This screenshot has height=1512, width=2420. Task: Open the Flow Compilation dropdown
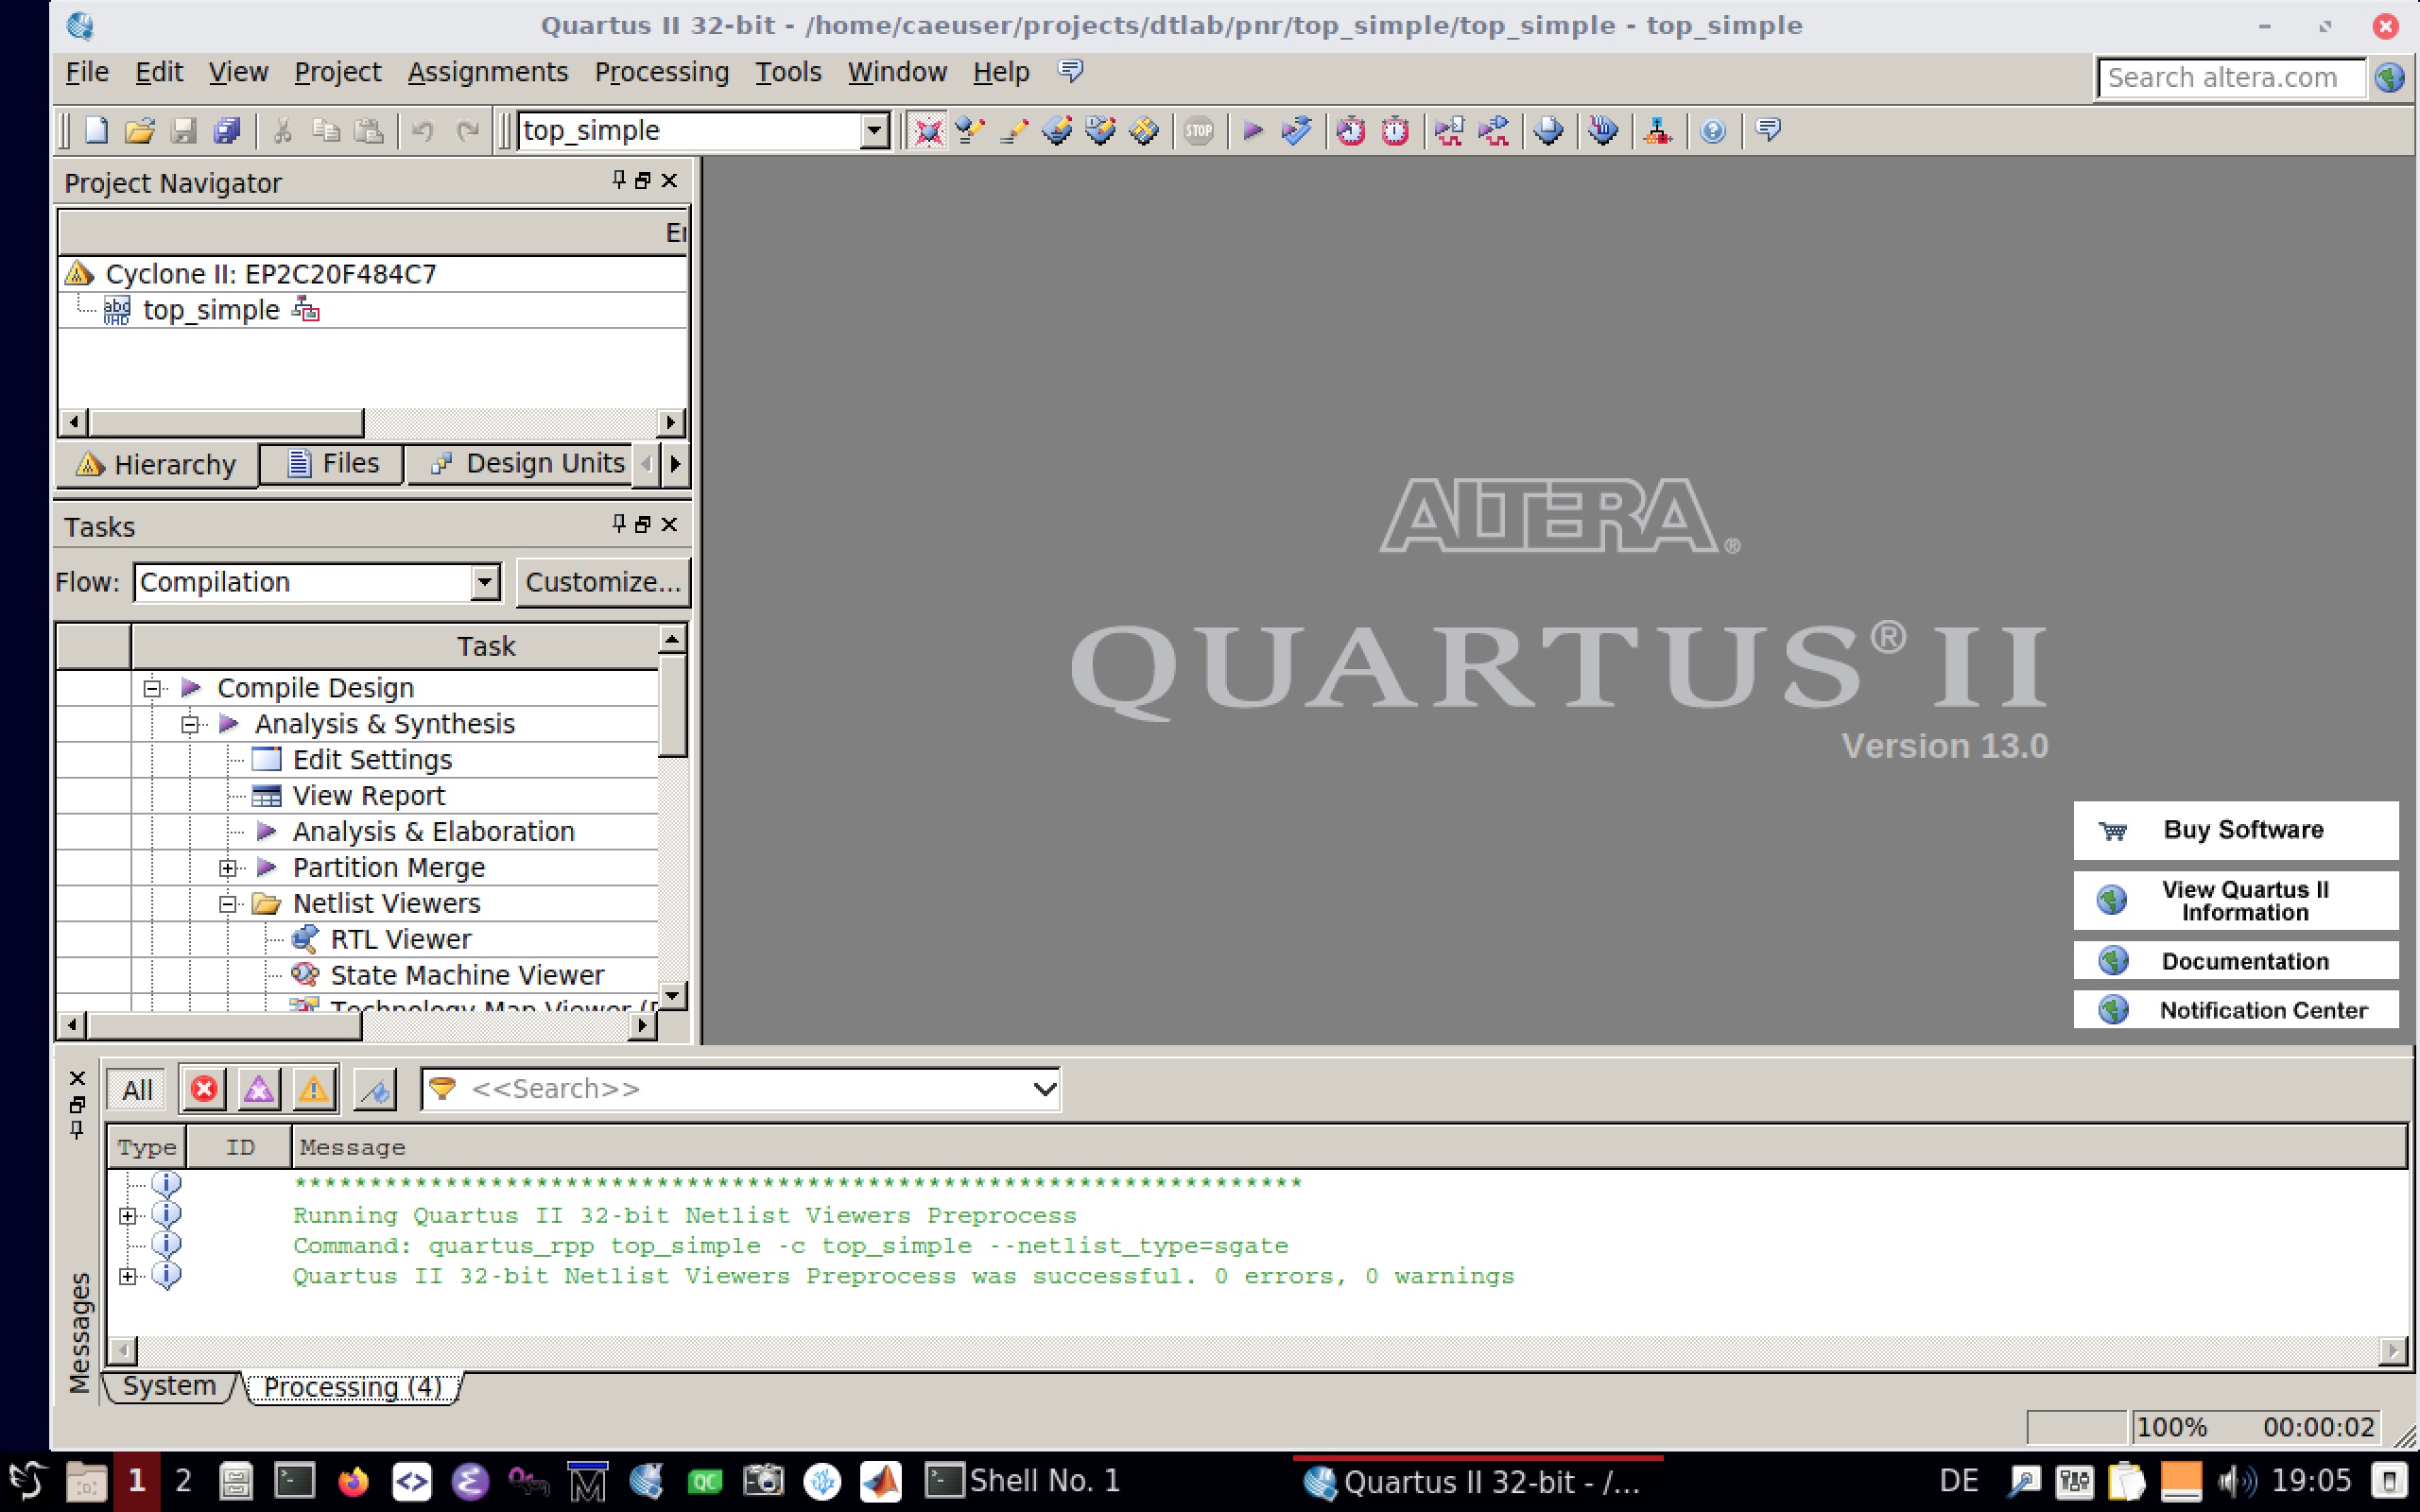[x=485, y=582]
